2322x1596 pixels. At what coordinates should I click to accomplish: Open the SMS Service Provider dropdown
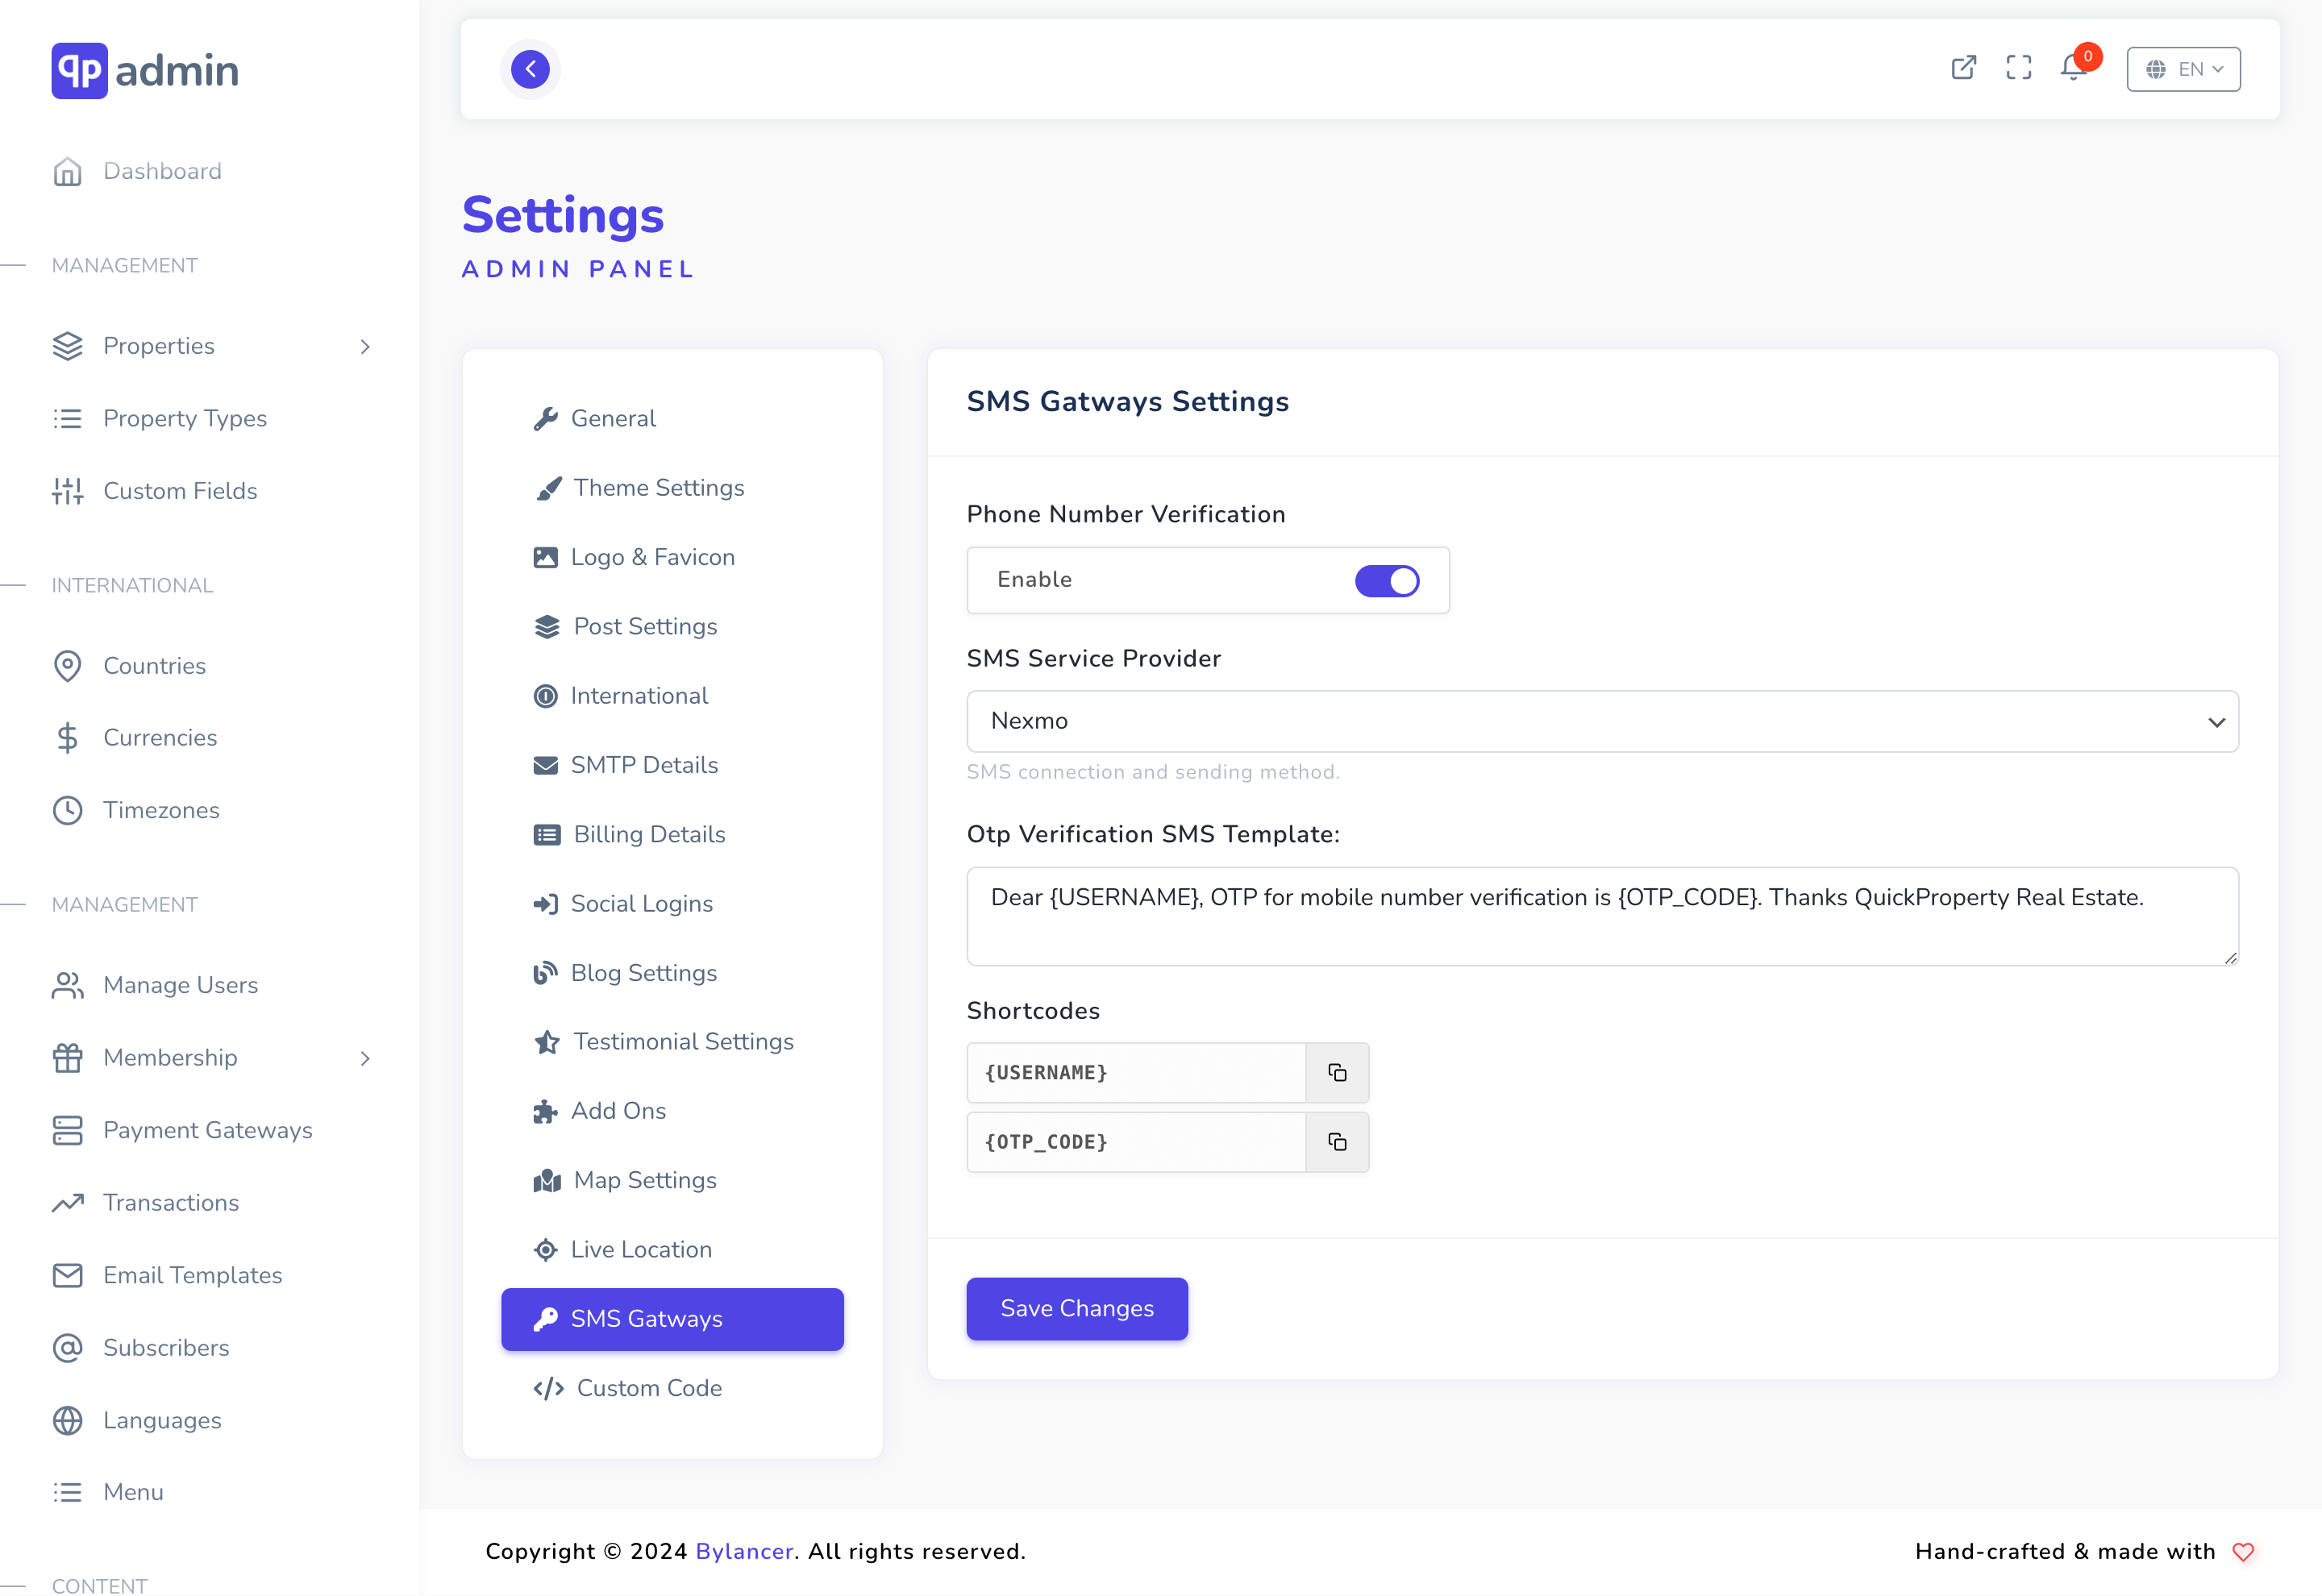pos(1601,721)
